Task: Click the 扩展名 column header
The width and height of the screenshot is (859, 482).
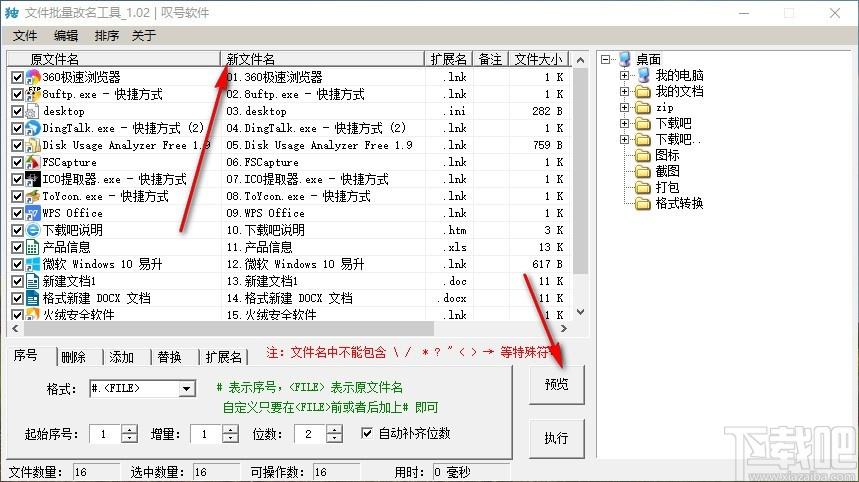Action: 449,59
